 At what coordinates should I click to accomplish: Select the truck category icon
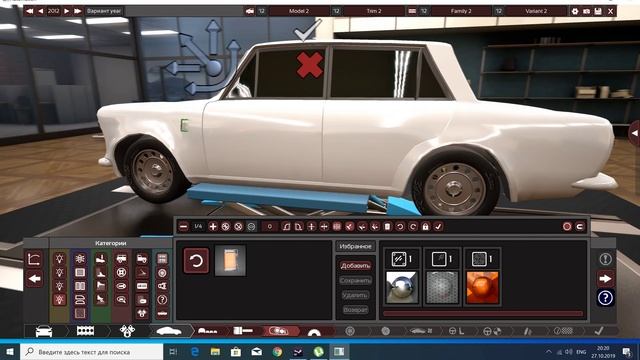pos(142,258)
